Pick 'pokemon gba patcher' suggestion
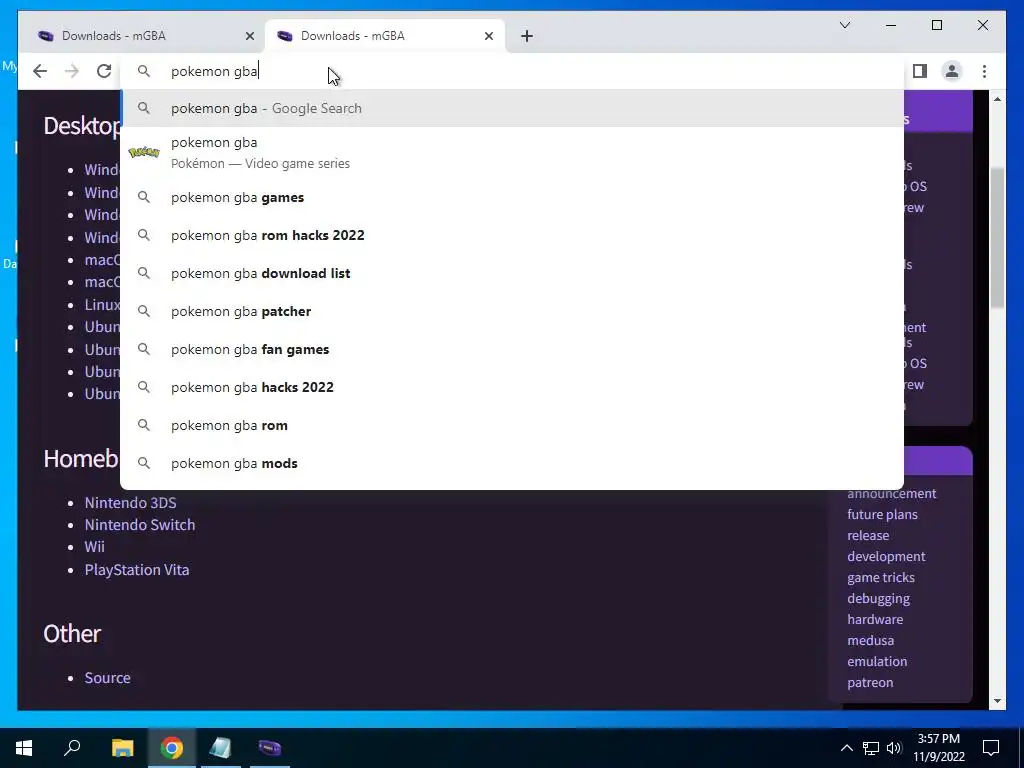The image size is (1024, 768). (512, 312)
